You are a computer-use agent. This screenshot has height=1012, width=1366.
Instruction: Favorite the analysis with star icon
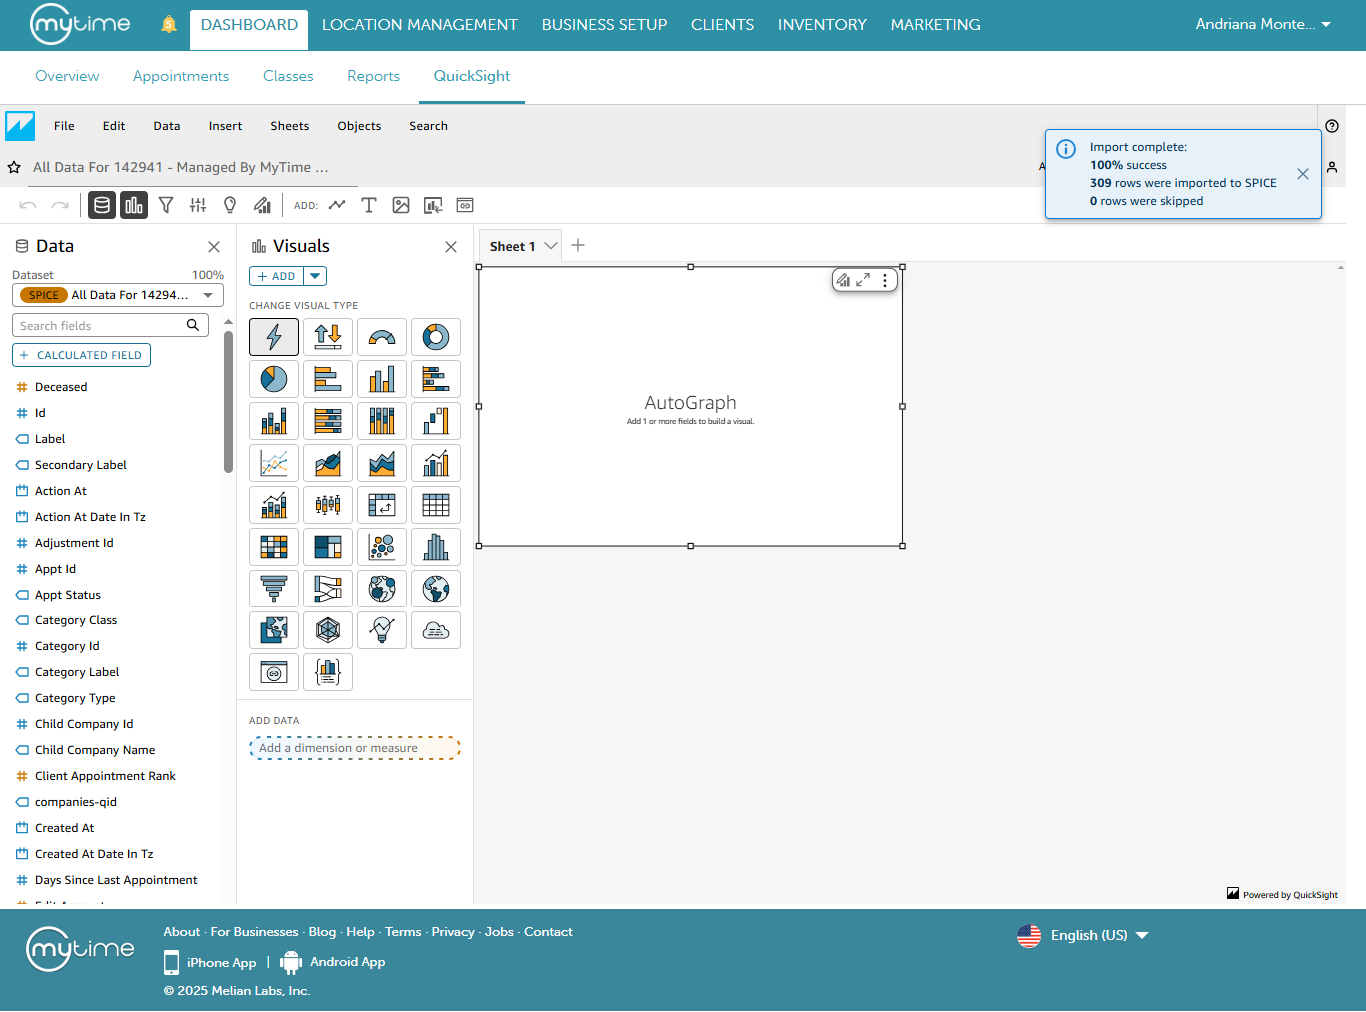[x=14, y=167]
